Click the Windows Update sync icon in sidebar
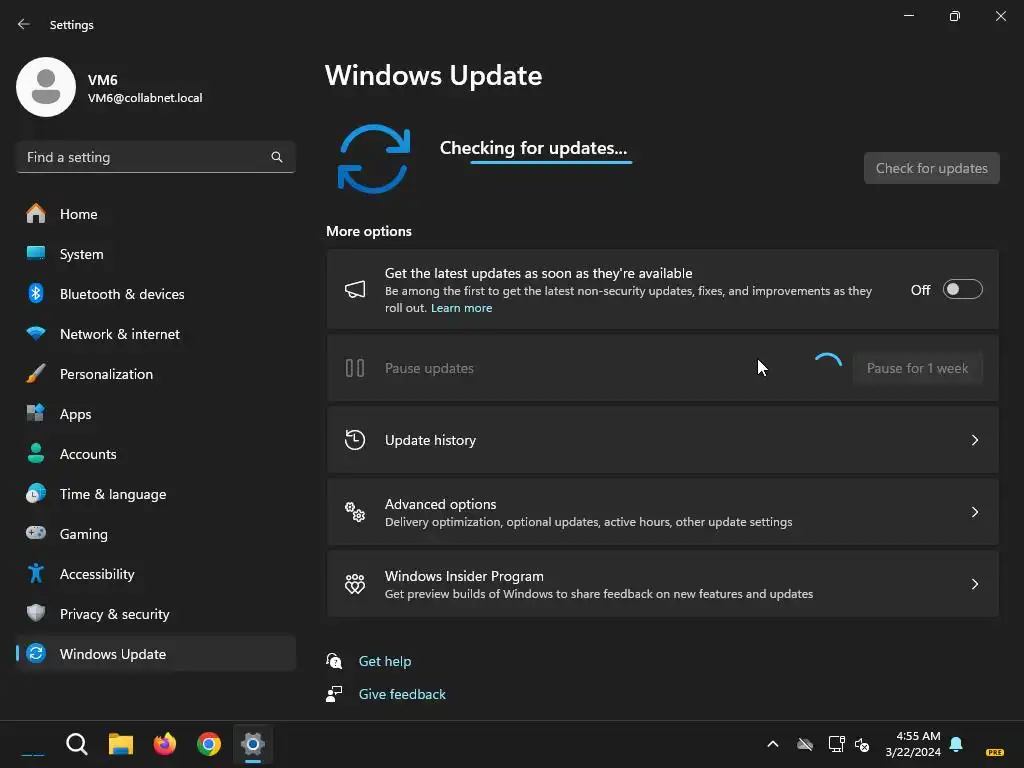This screenshot has height=768, width=1024. 36,653
